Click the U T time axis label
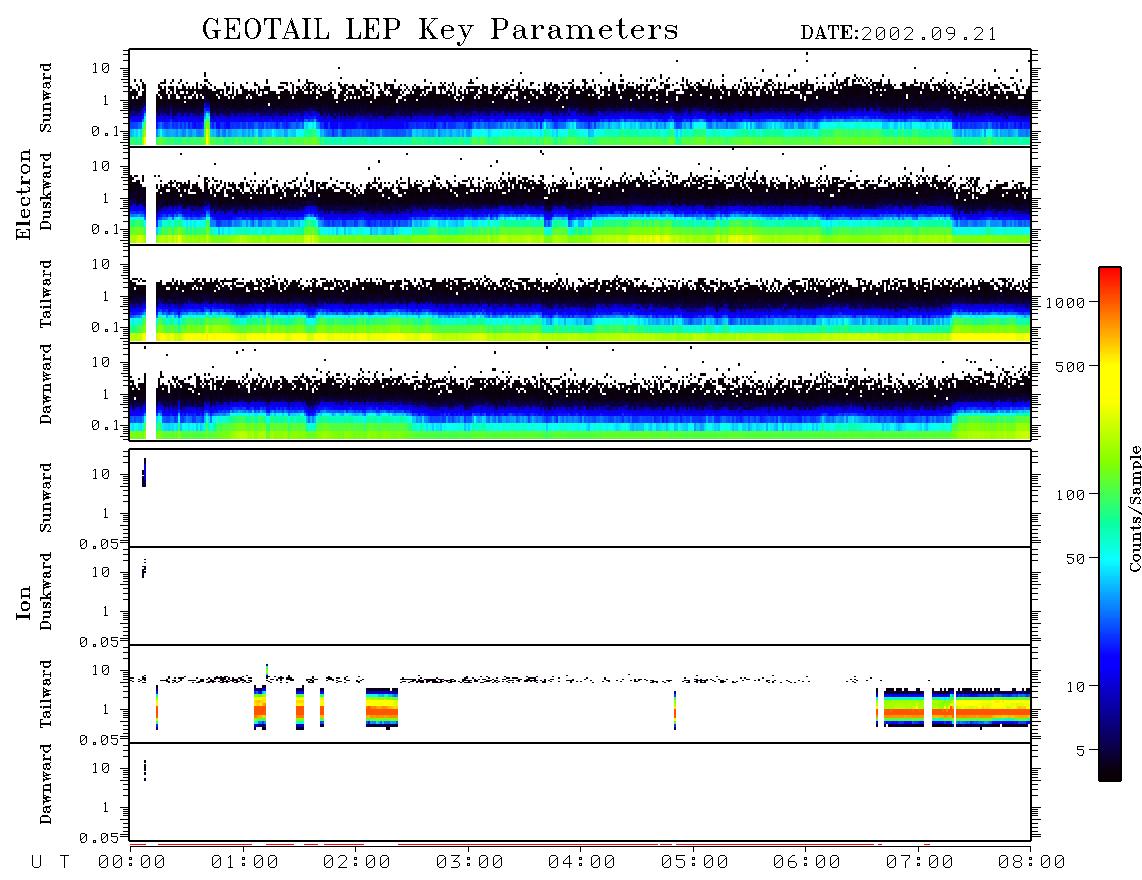The height and width of the screenshot is (880, 1142). (50, 863)
